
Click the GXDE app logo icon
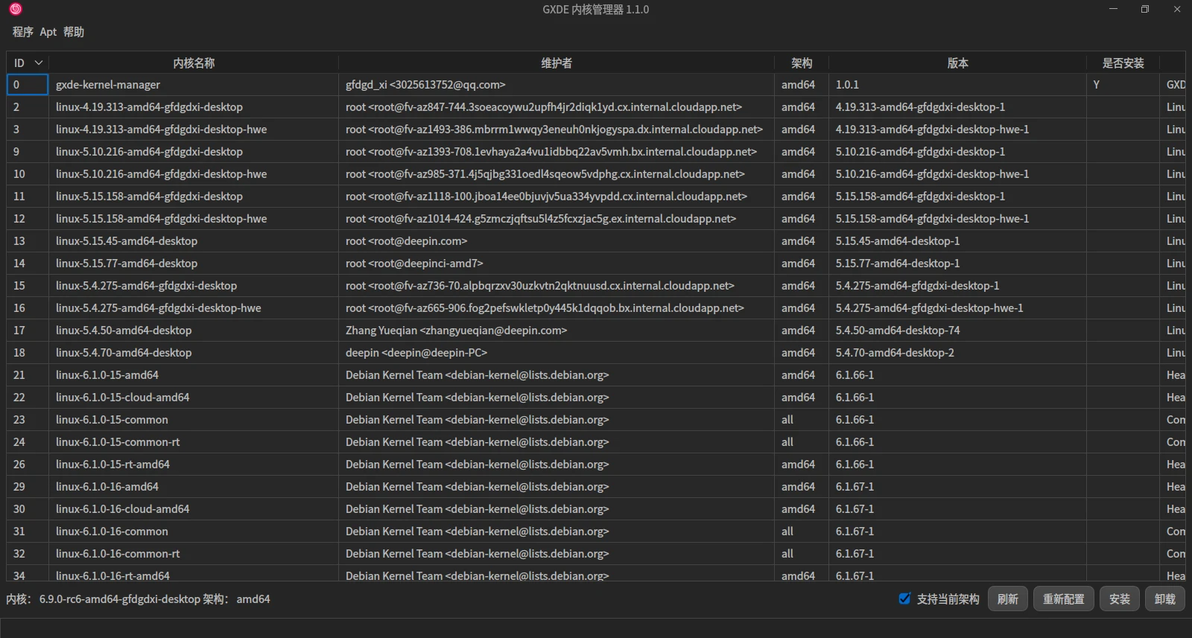[15, 9]
